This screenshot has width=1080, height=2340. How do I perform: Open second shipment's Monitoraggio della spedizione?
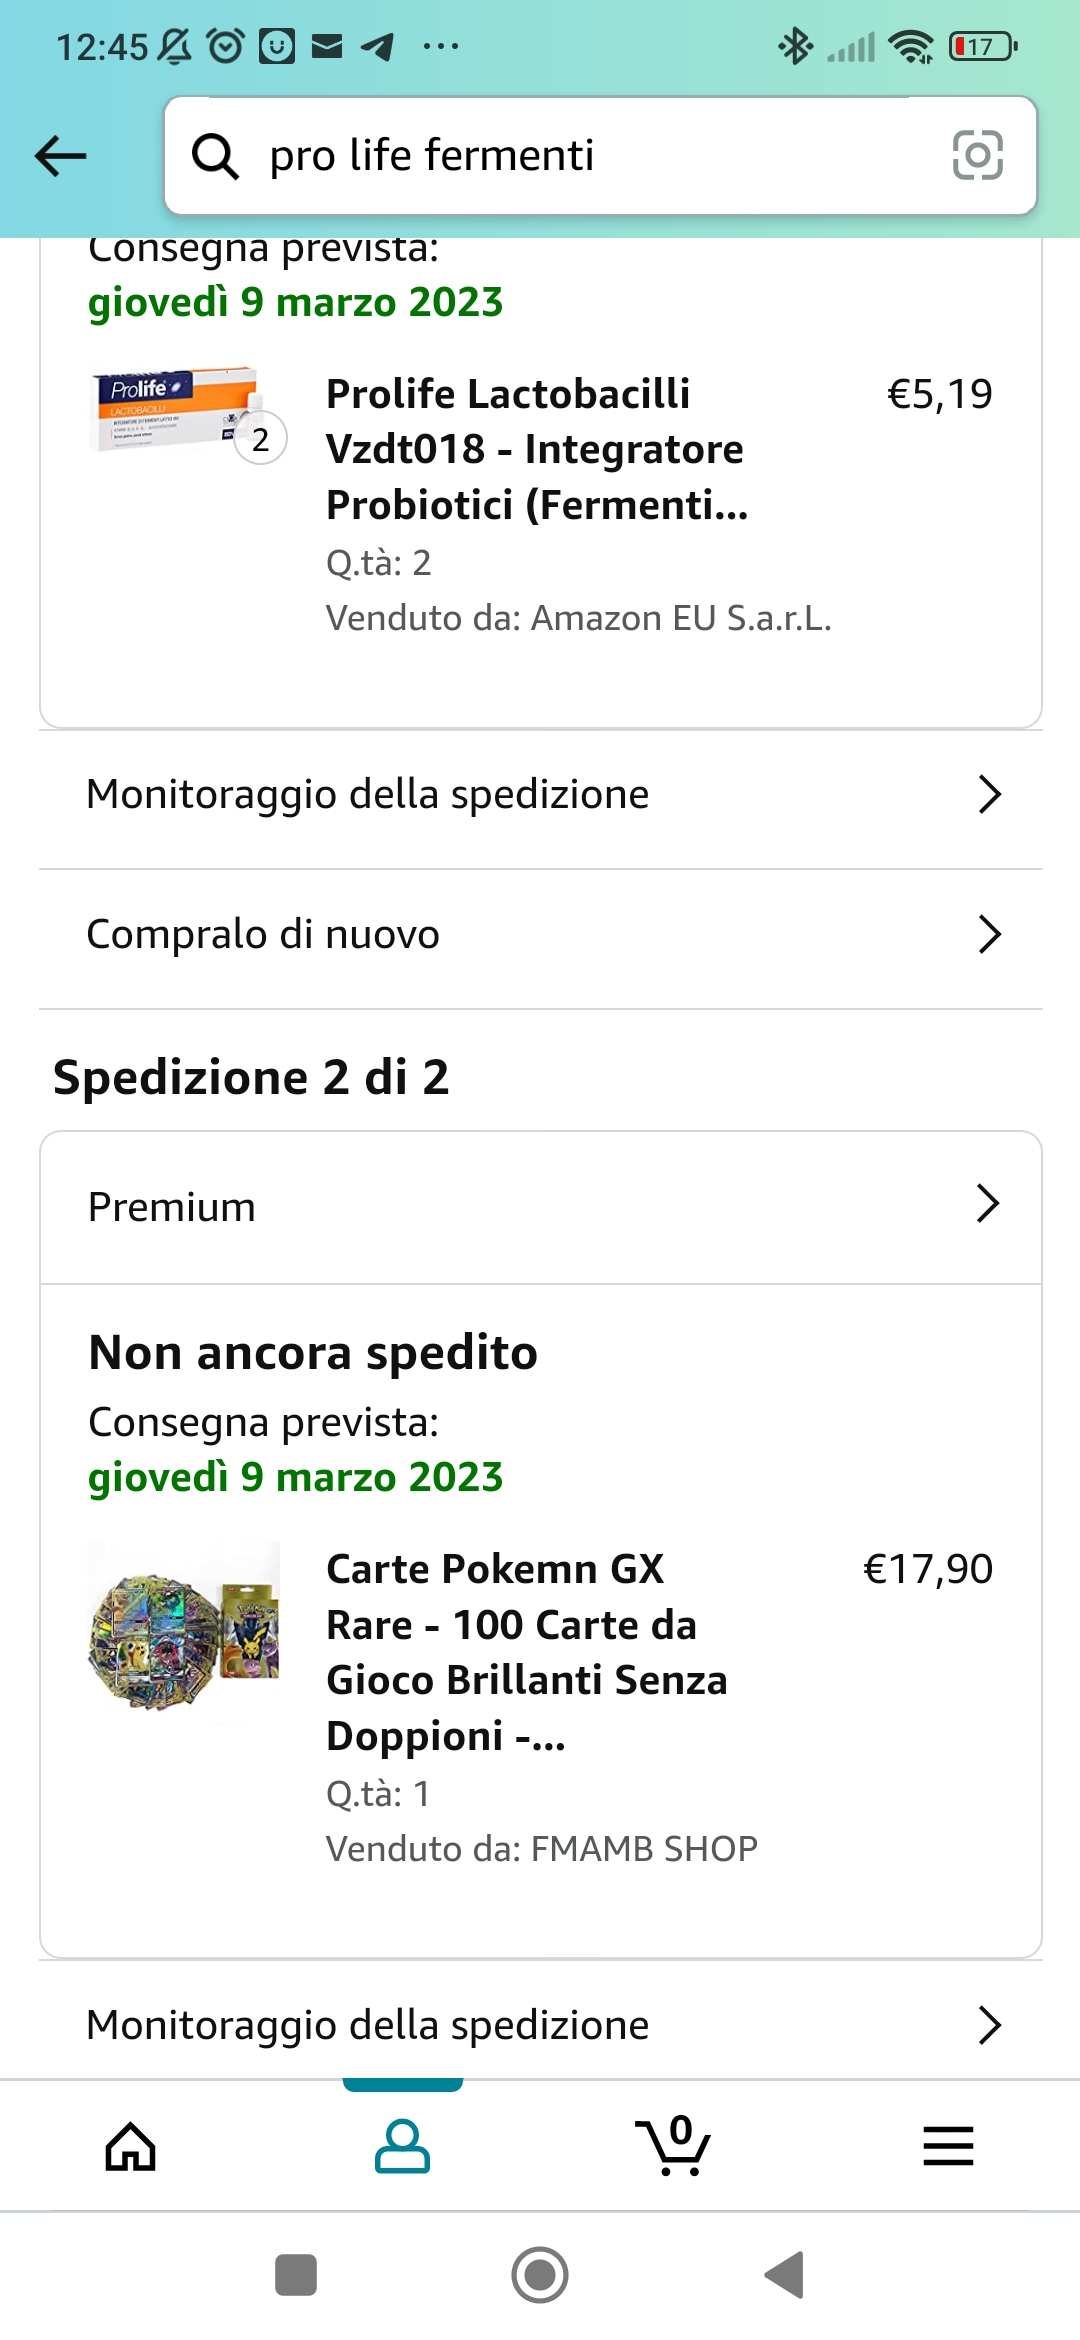tap(540, 2025)
